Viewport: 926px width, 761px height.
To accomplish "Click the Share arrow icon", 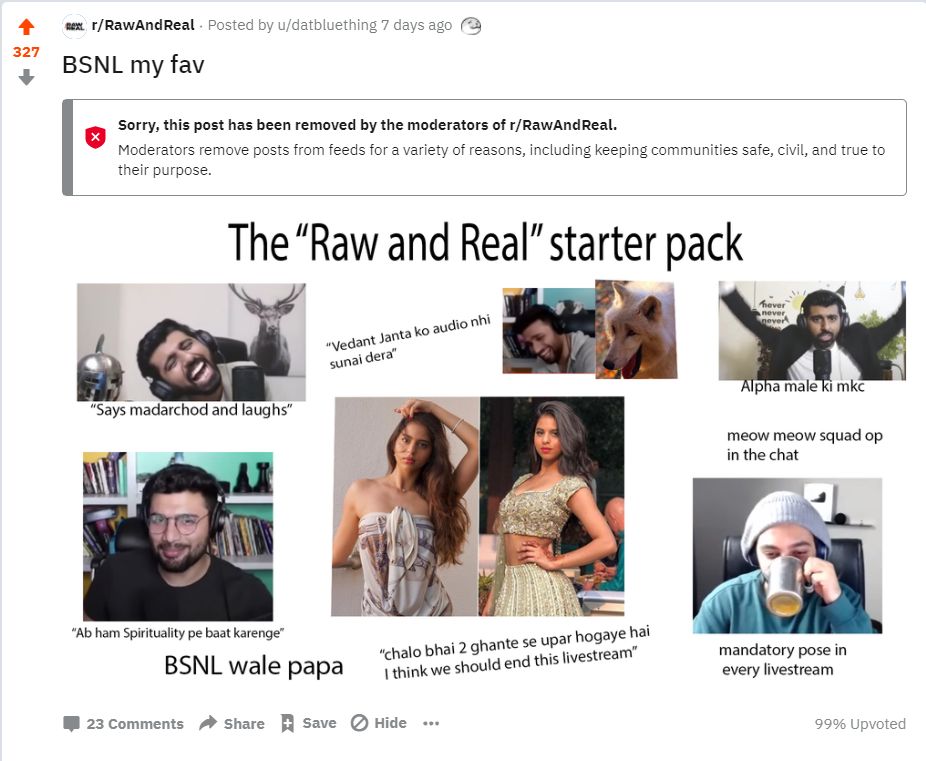I will (208, 723).
